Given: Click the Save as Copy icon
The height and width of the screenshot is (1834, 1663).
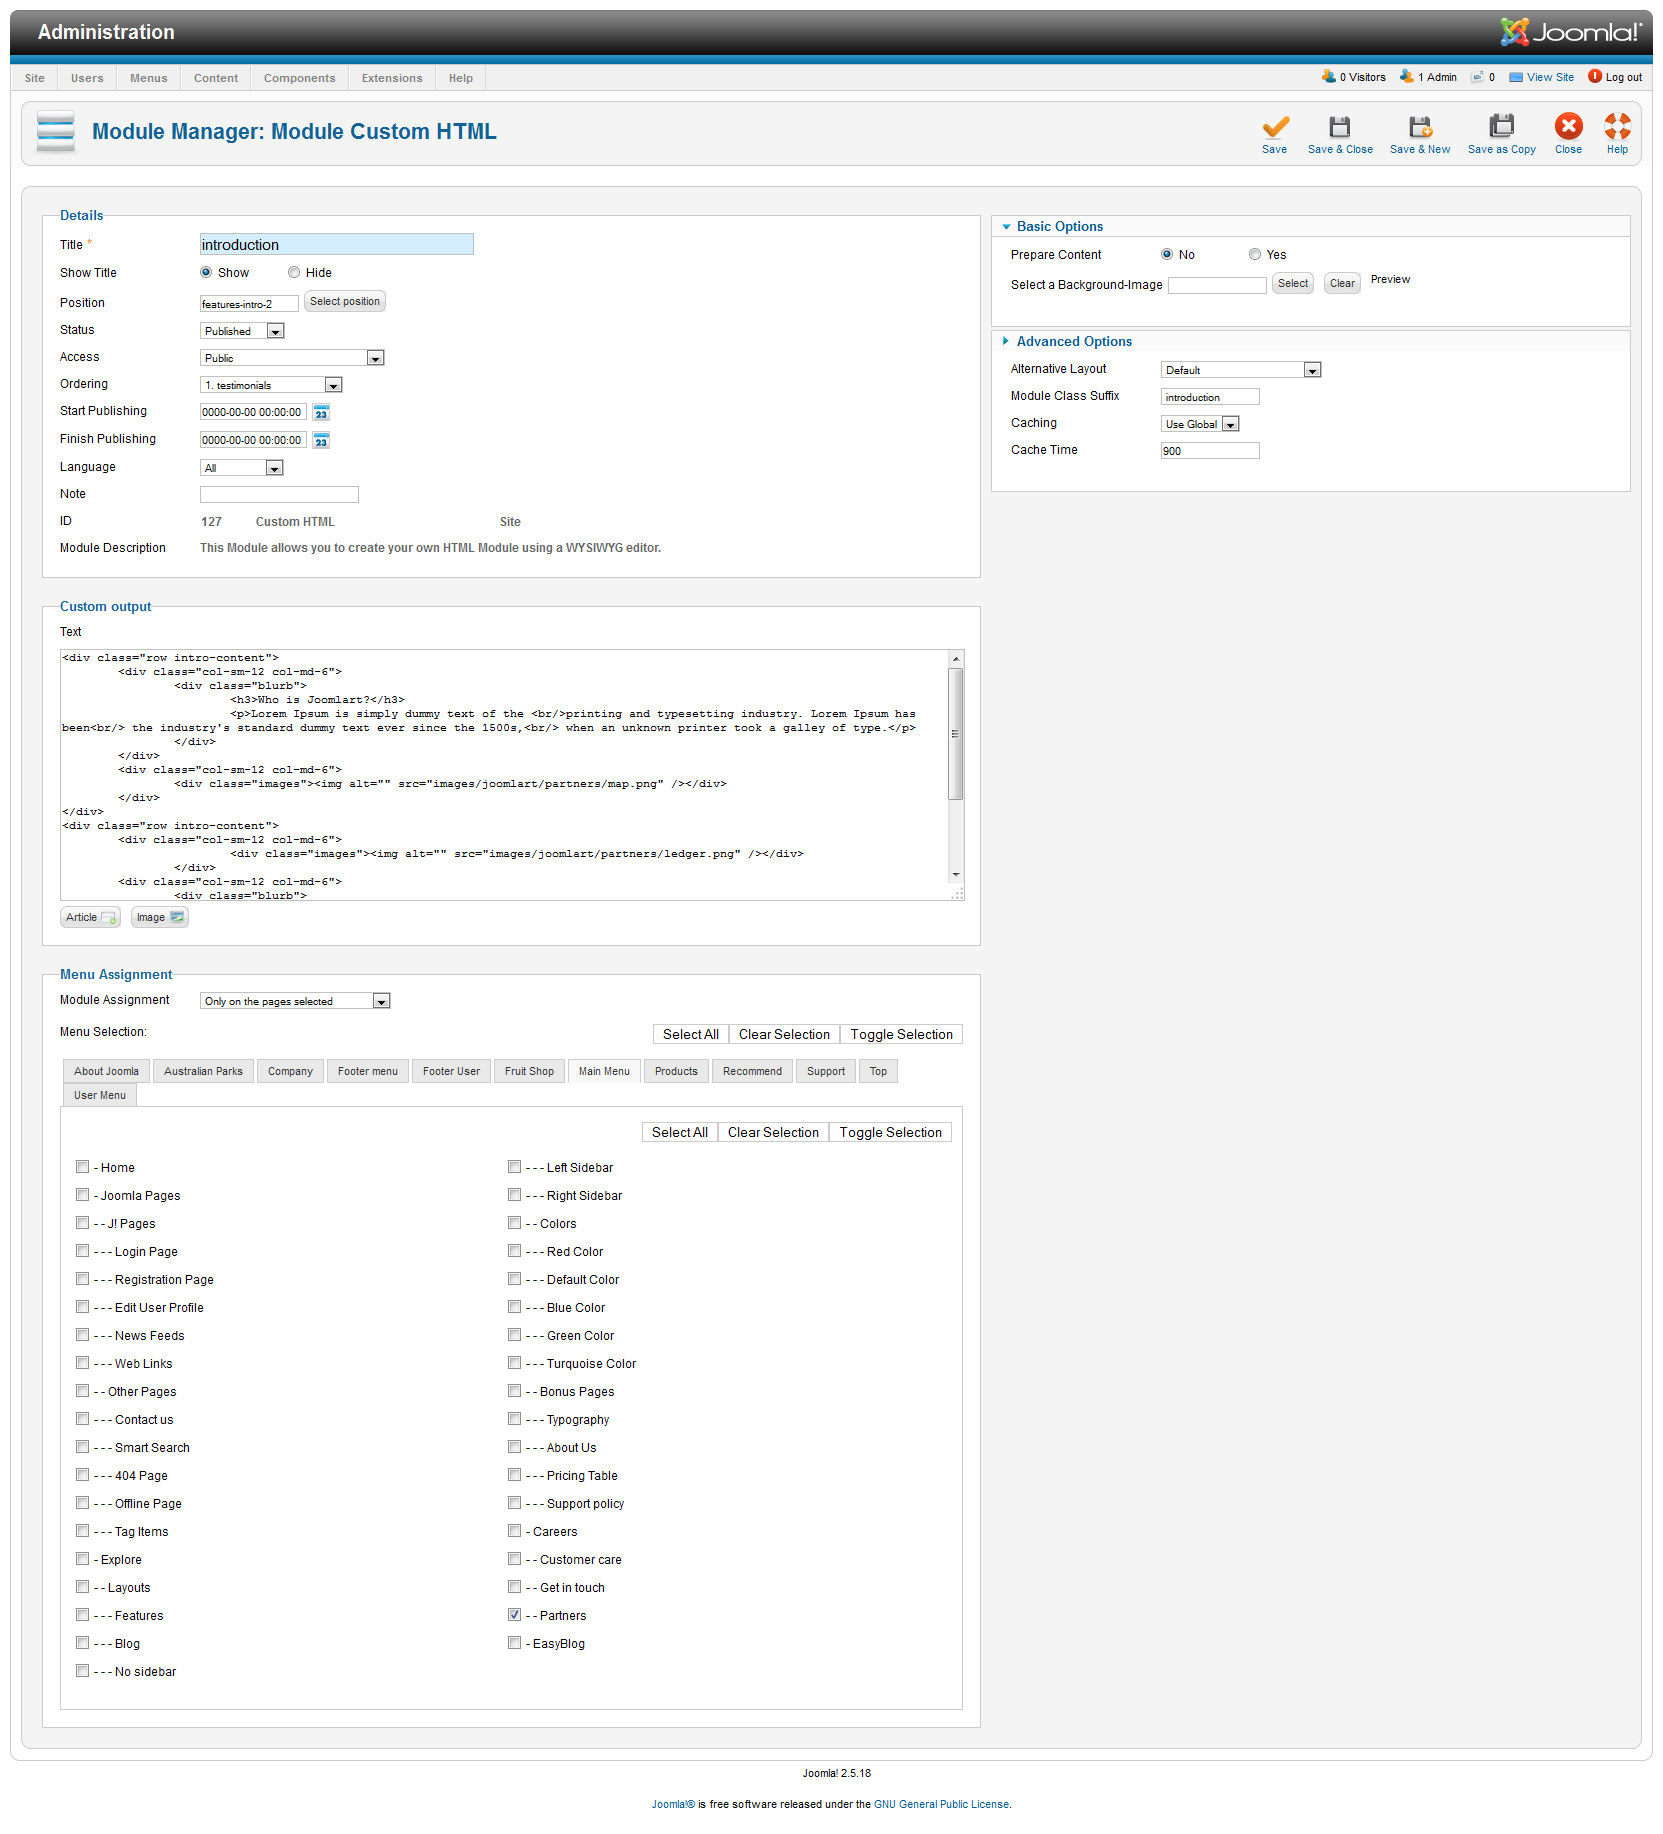Looking at the screenshot, I should point(1502,126).
